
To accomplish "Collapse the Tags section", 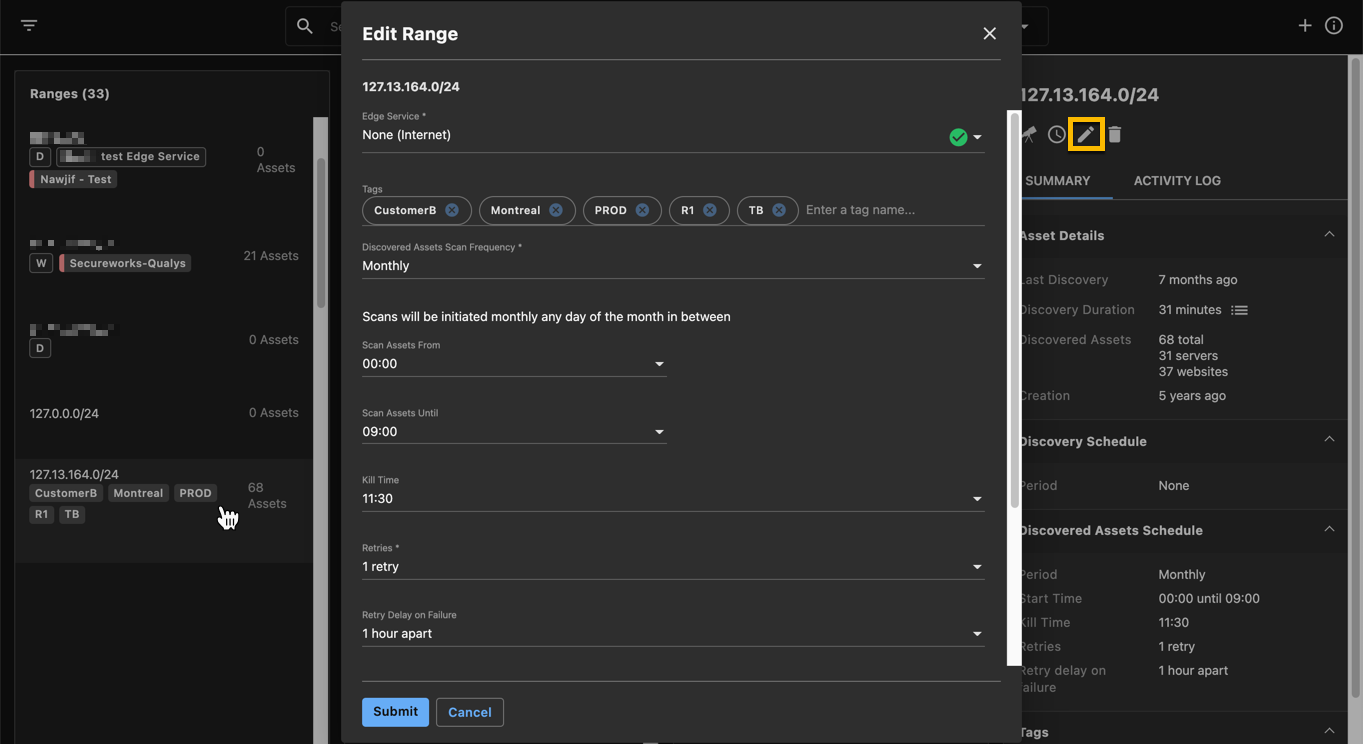I will click(1329, 731).
